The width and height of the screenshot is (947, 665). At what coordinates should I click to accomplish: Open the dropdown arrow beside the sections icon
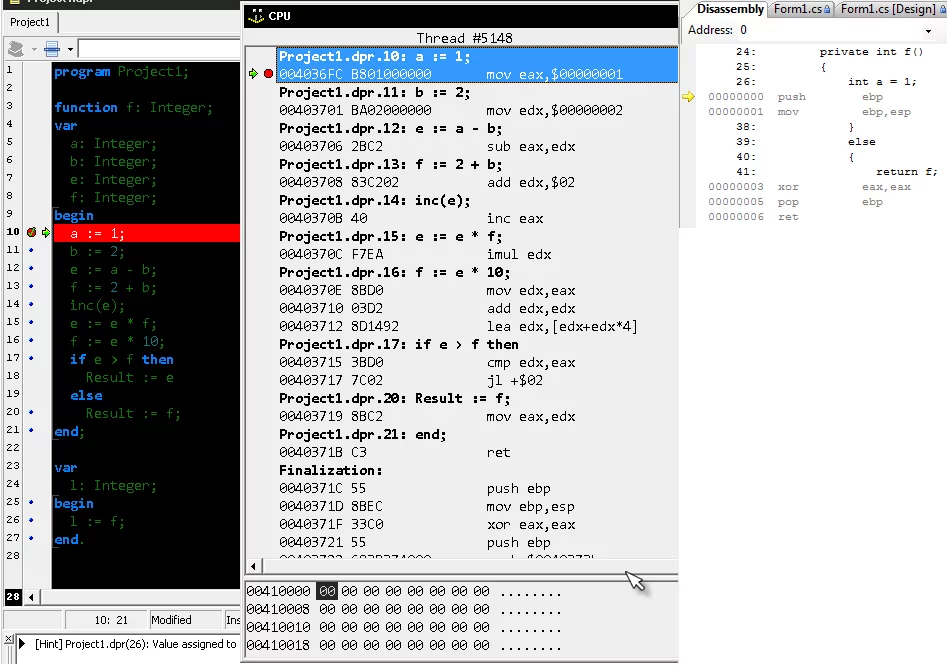click(x=68, y=49)
